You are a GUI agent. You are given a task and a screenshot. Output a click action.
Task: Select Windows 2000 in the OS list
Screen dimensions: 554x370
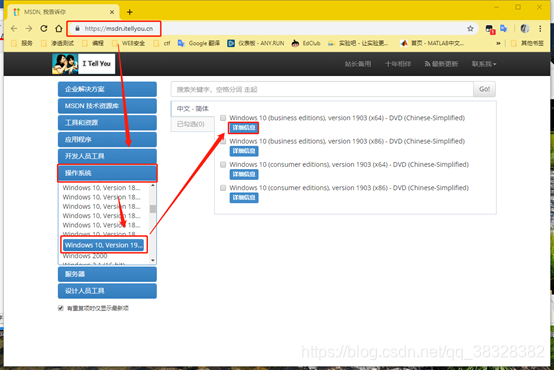click(x=85, y=256)
